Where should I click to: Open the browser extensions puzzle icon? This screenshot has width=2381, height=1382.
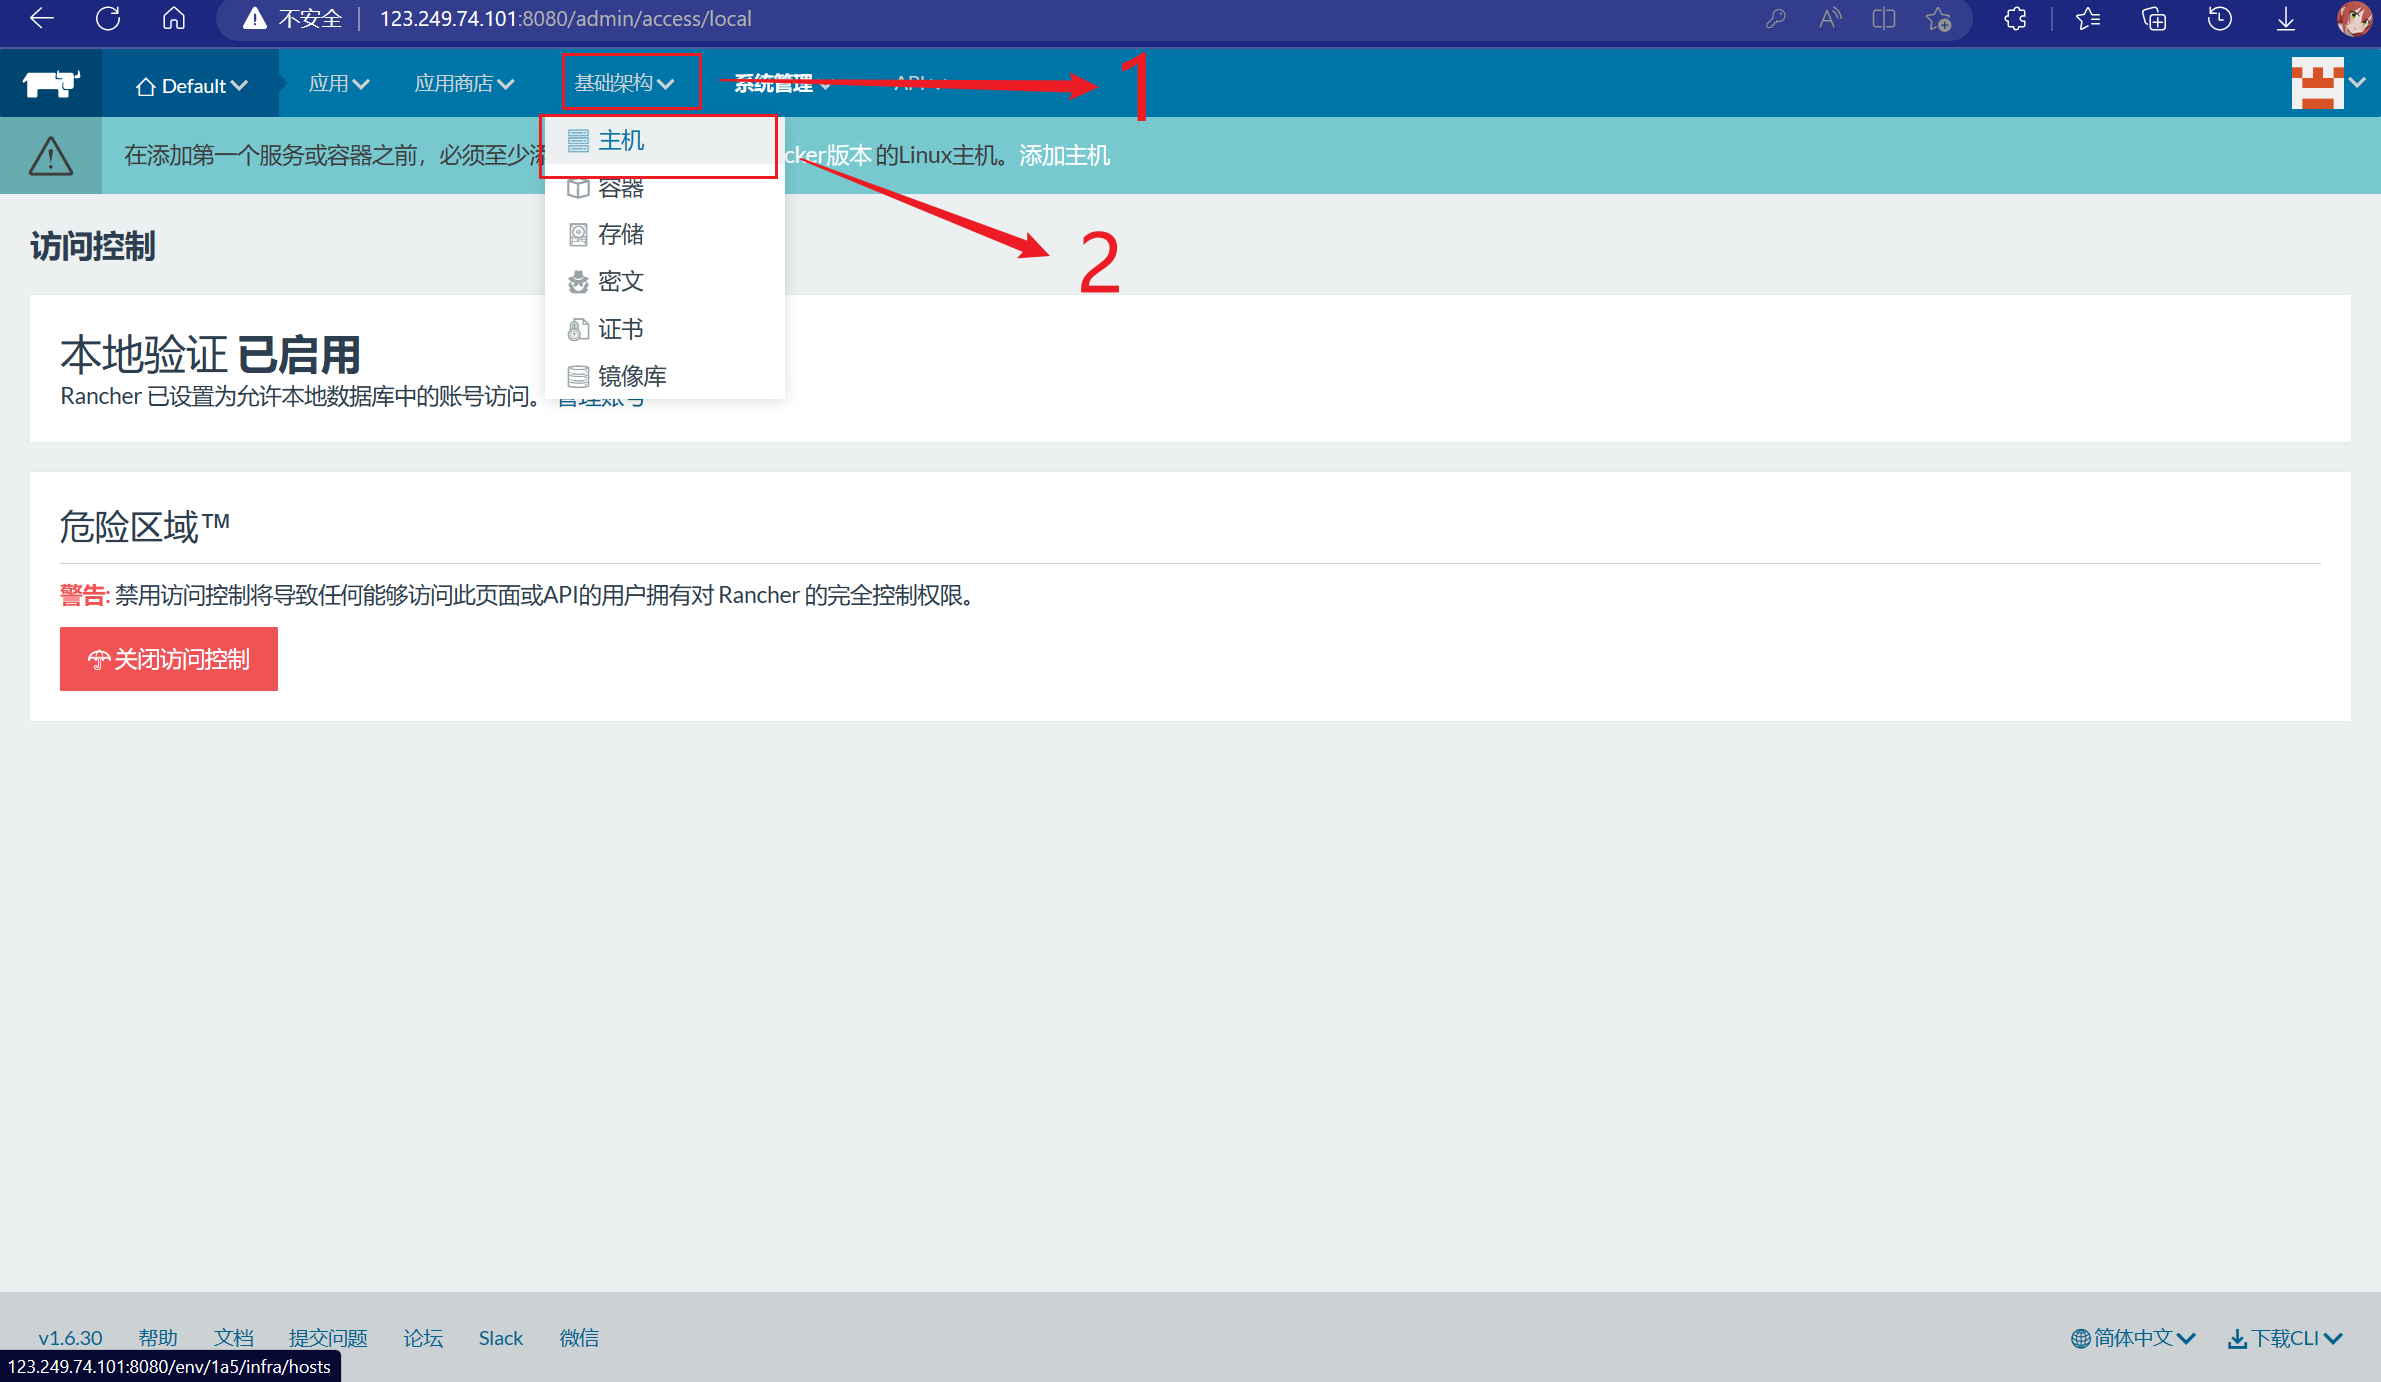pyautogui.click(x=2015, y=19)
